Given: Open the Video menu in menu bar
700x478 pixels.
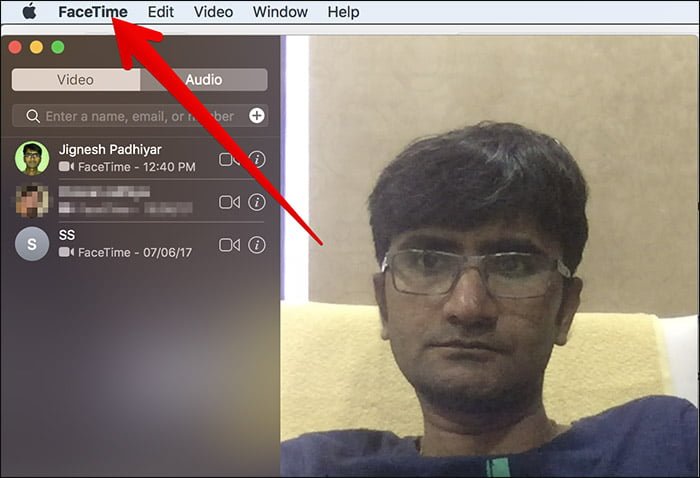Looking at the screenshot, I should click(213, 12).
